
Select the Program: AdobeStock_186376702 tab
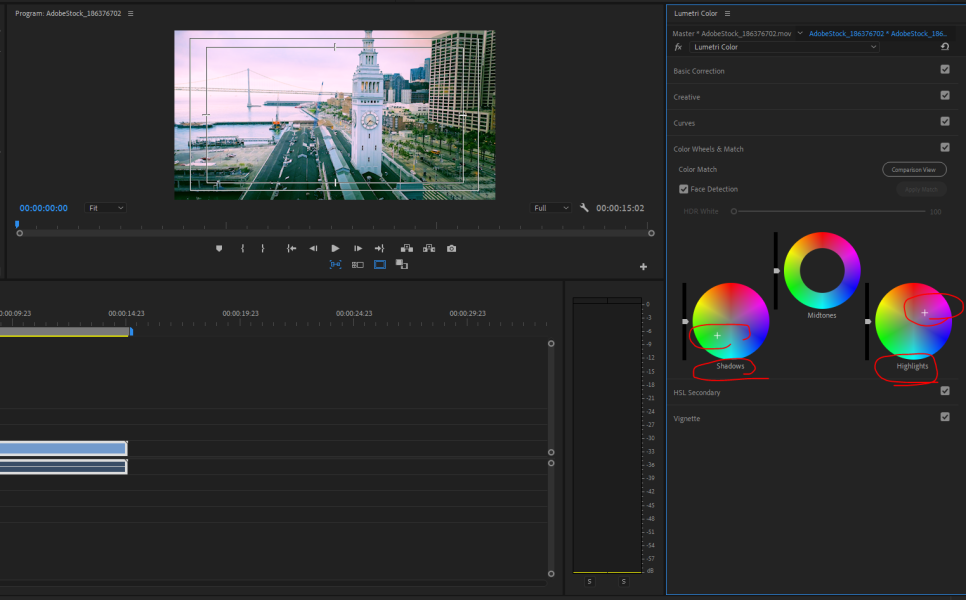(x=68, y=14)
